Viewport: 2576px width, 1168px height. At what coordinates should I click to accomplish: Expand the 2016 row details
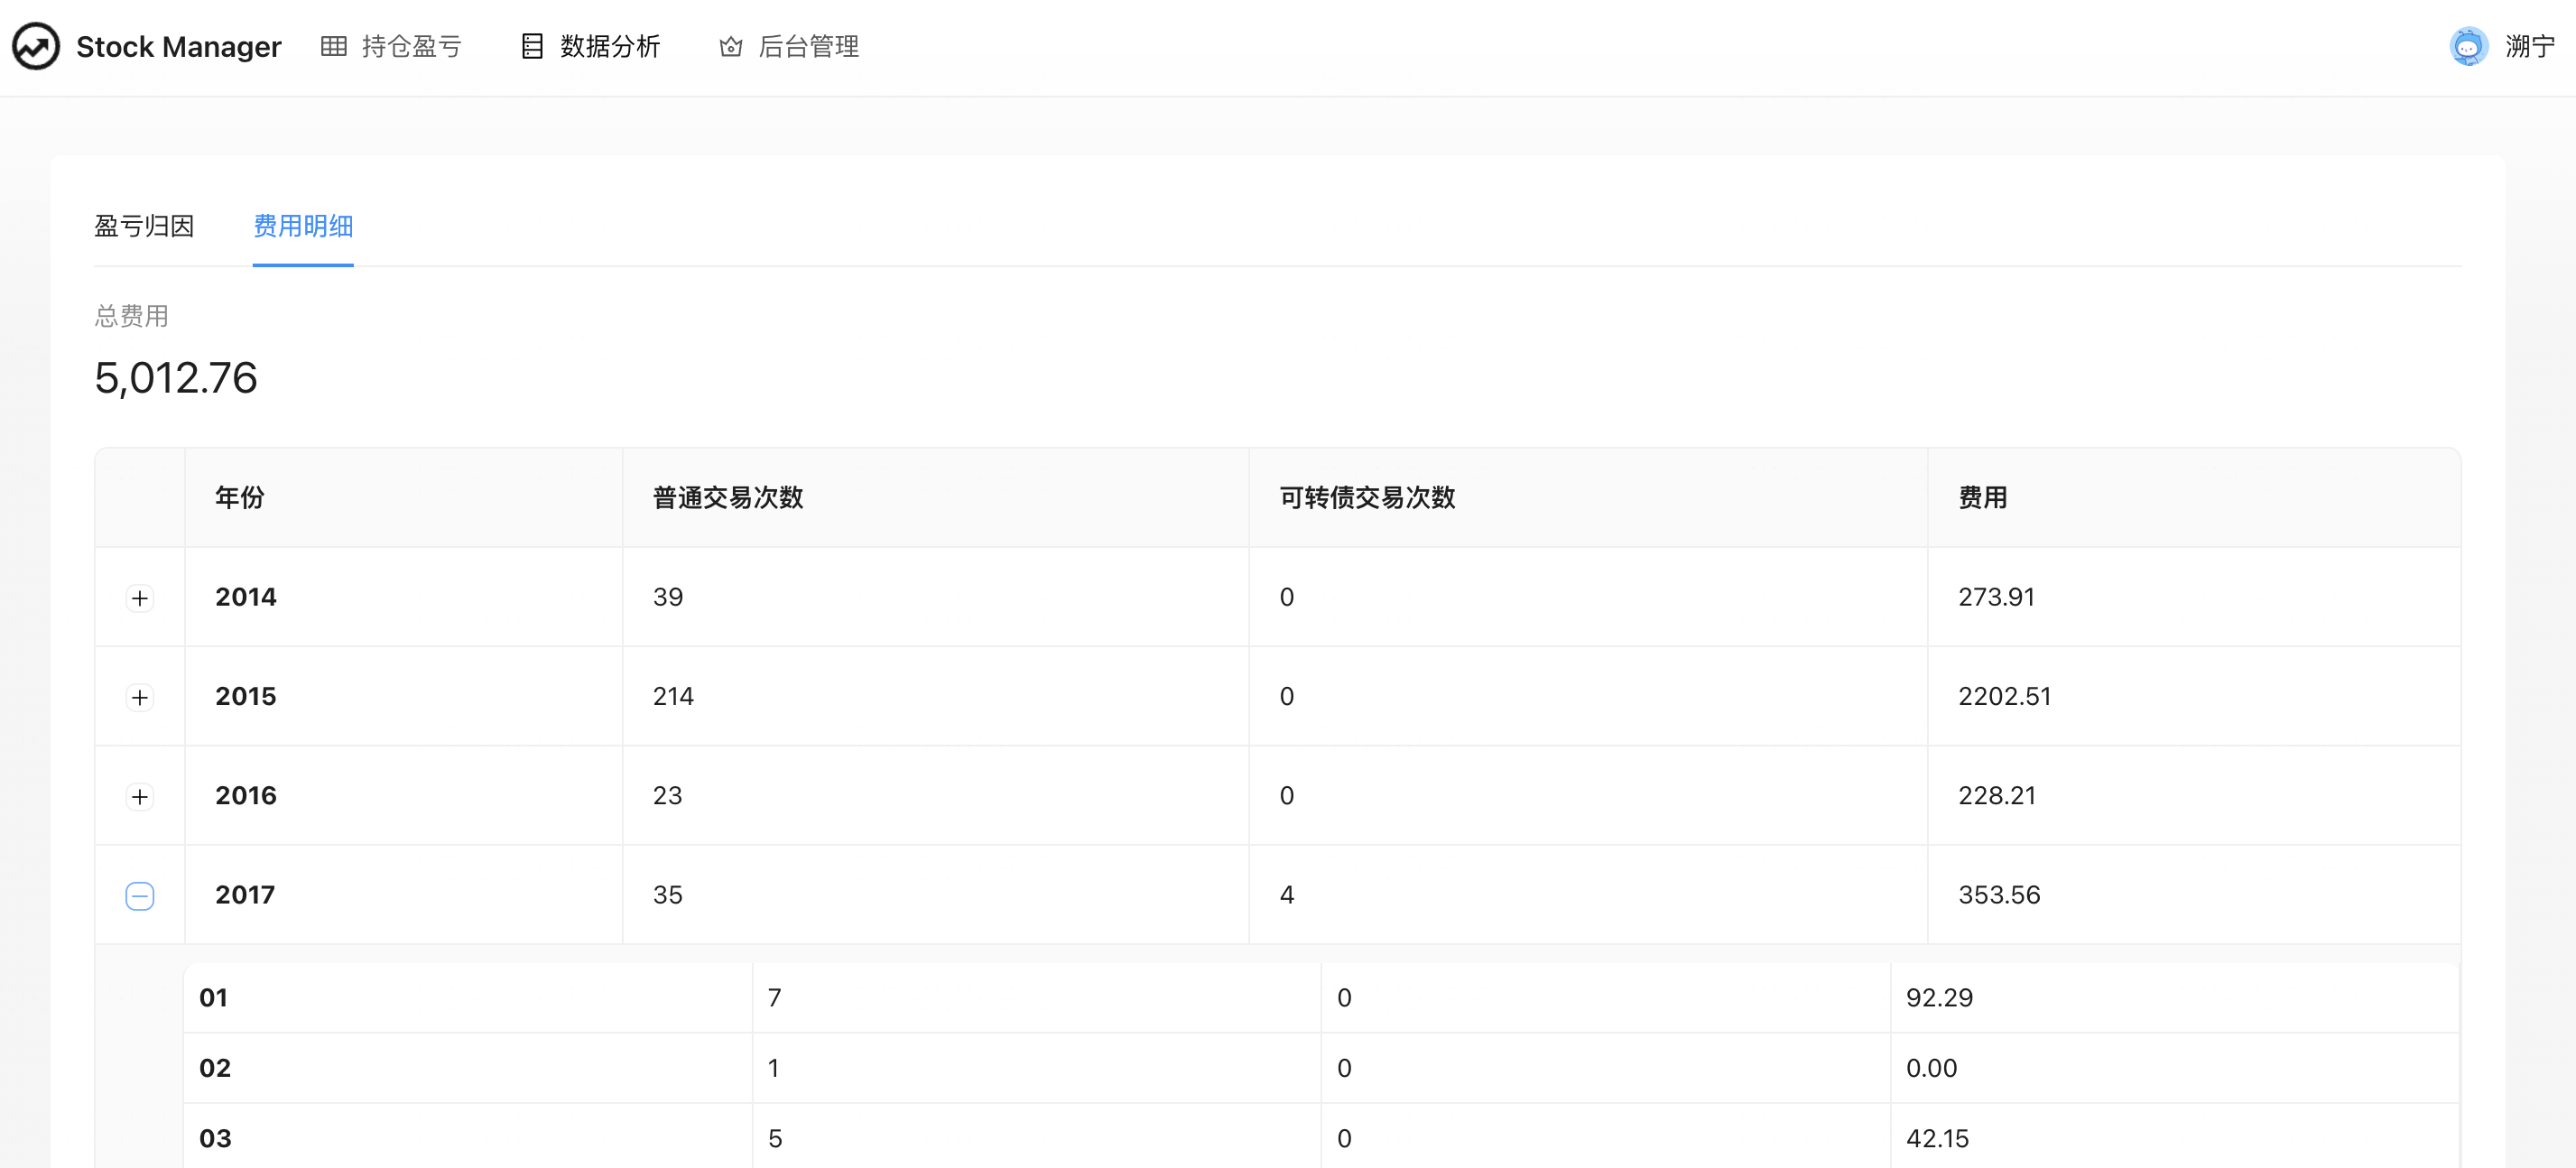[x=140, y=796]
